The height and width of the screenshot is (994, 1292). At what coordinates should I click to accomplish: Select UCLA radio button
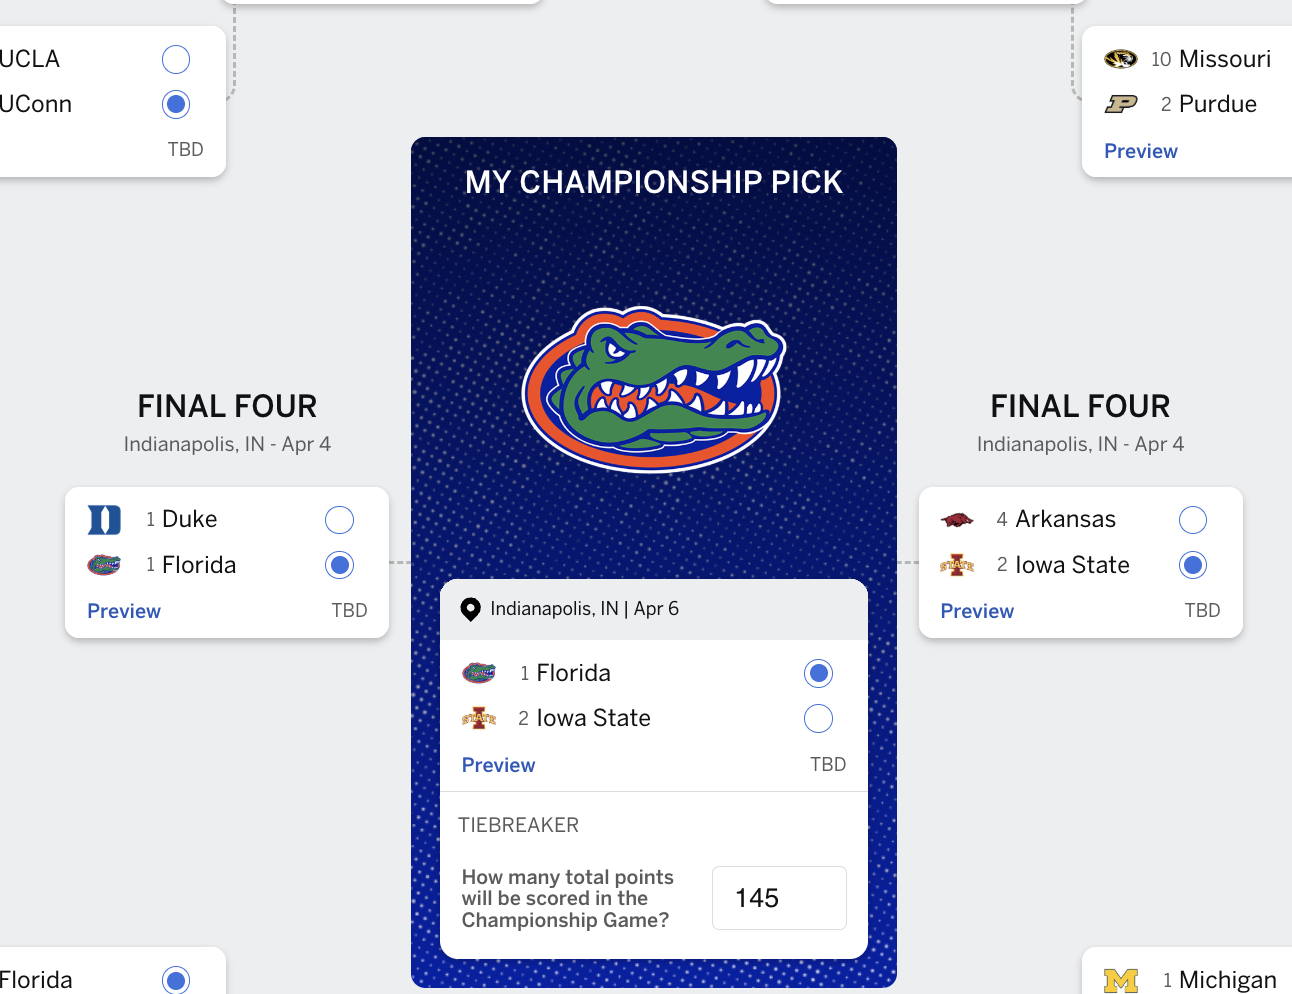[x=176, y=59]
